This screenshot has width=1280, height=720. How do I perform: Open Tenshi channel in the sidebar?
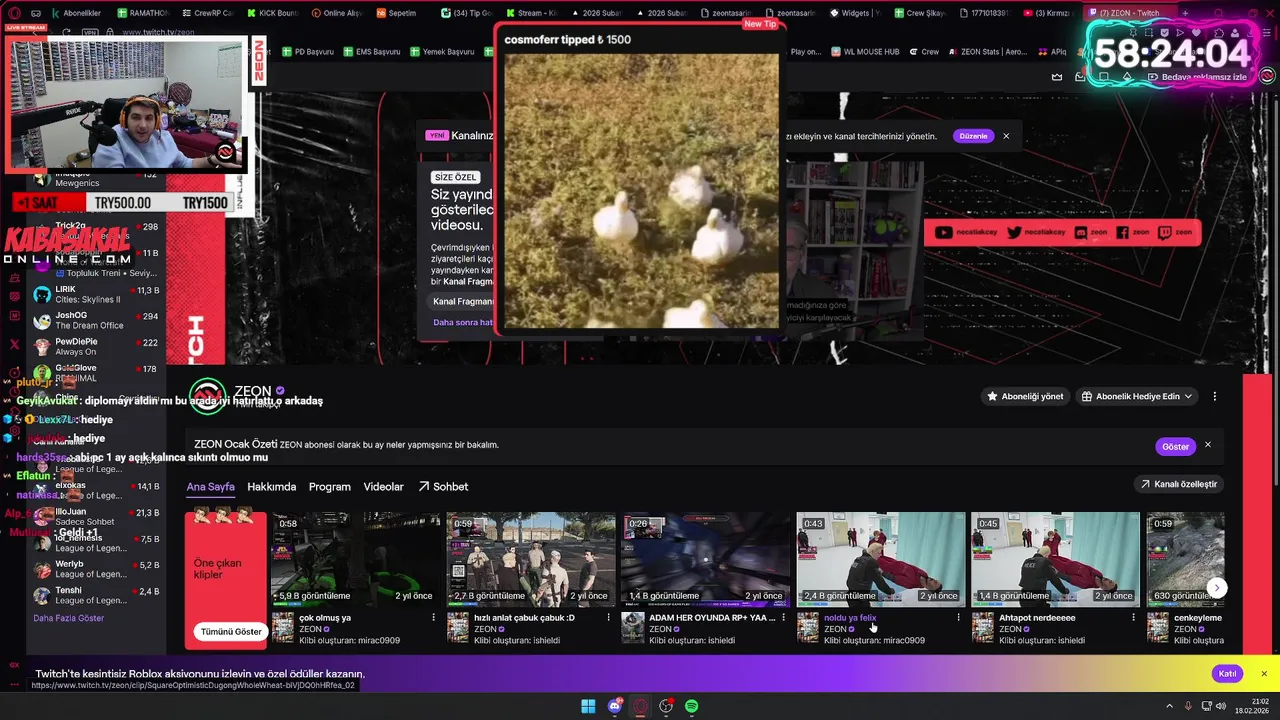pyautogui.click(x=95, y=595)
